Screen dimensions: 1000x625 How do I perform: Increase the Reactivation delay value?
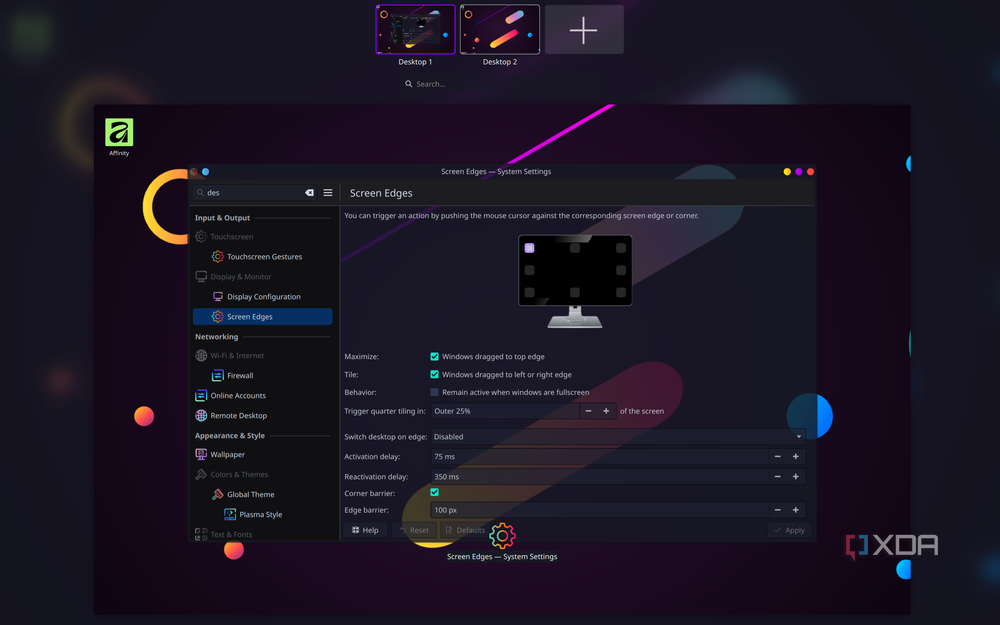(796, 476)
